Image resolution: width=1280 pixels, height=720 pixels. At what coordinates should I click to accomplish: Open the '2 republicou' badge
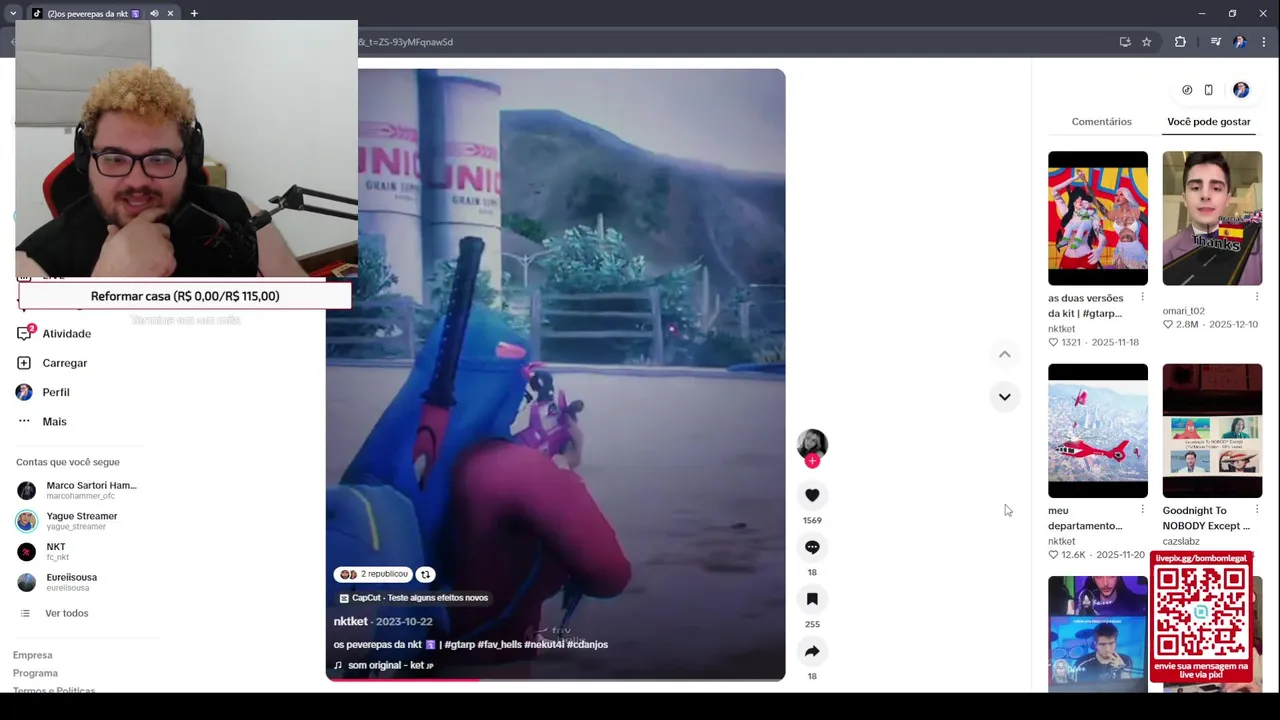pyautogui.click(x=373, y=574)
